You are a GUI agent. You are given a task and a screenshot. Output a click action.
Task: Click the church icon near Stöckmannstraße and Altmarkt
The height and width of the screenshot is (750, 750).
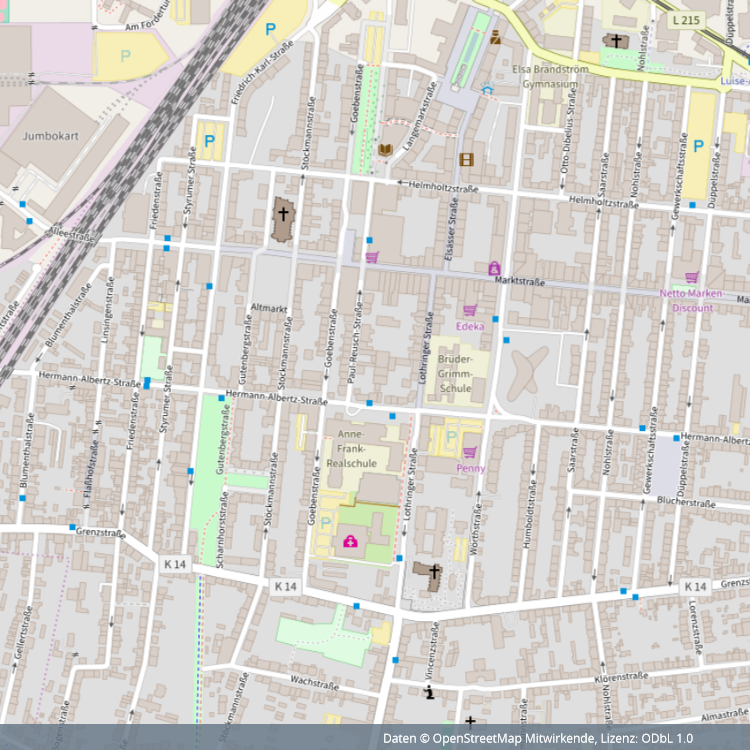283,213
